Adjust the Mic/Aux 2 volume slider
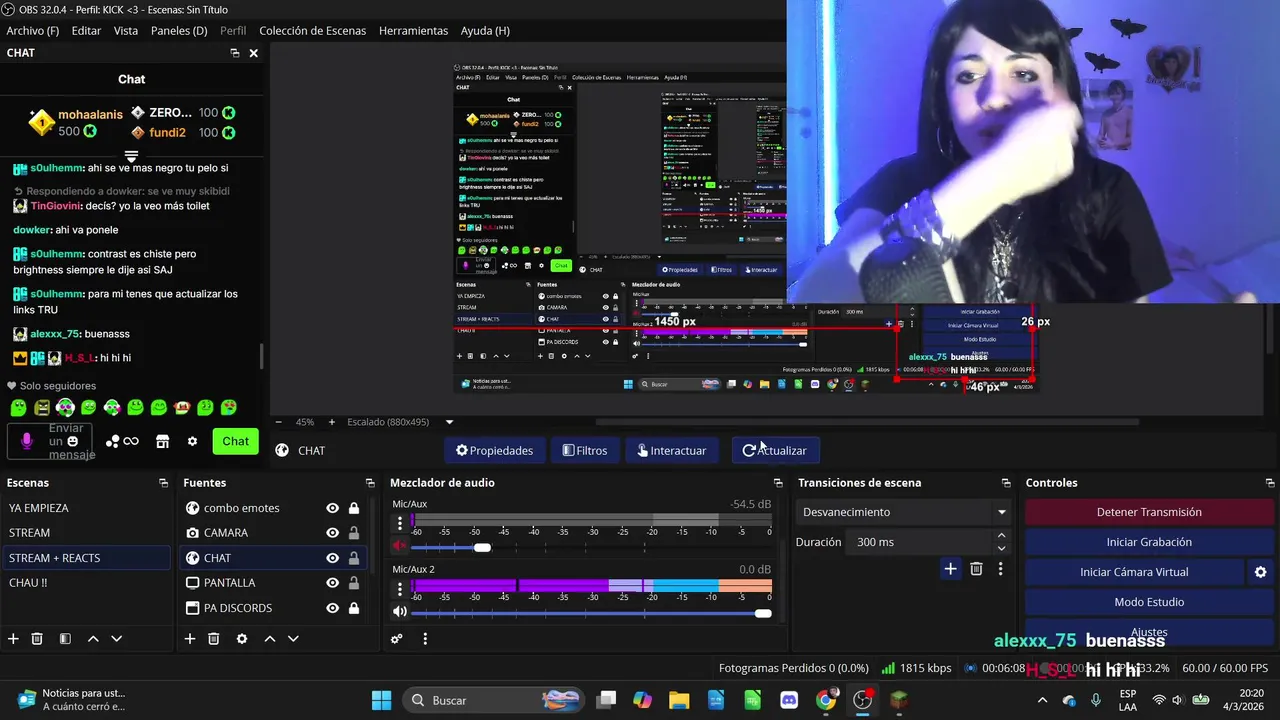Image resolution: width=1280 pixels, height=720 pixels. point(763,612)
